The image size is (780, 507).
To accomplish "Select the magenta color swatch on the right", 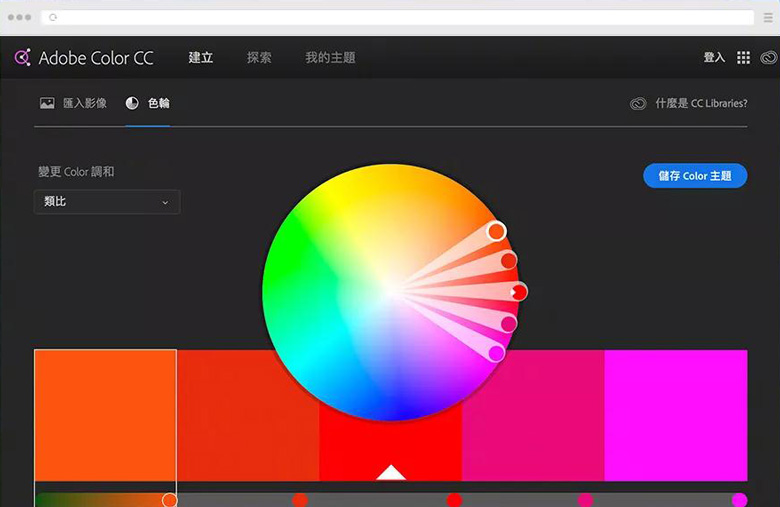I will 676,415.
